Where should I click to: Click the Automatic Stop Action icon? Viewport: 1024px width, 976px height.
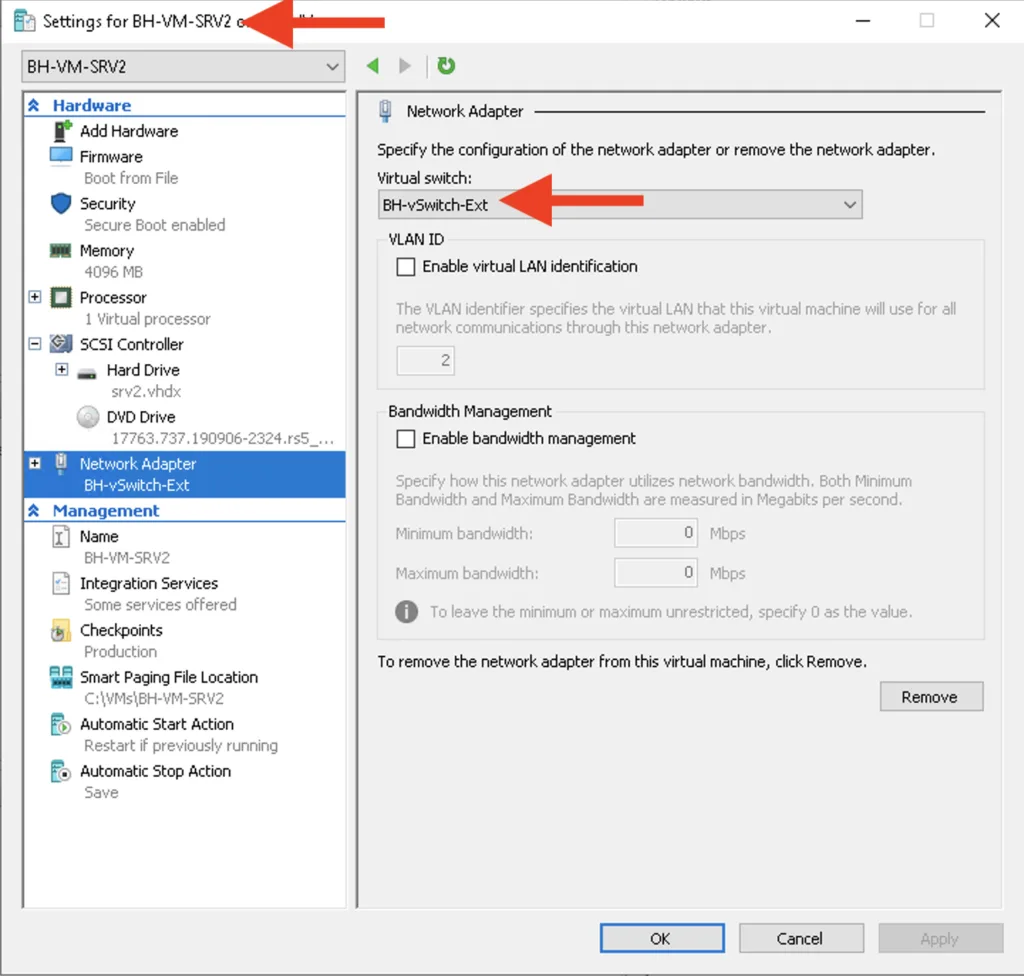(x=61, y=771)
